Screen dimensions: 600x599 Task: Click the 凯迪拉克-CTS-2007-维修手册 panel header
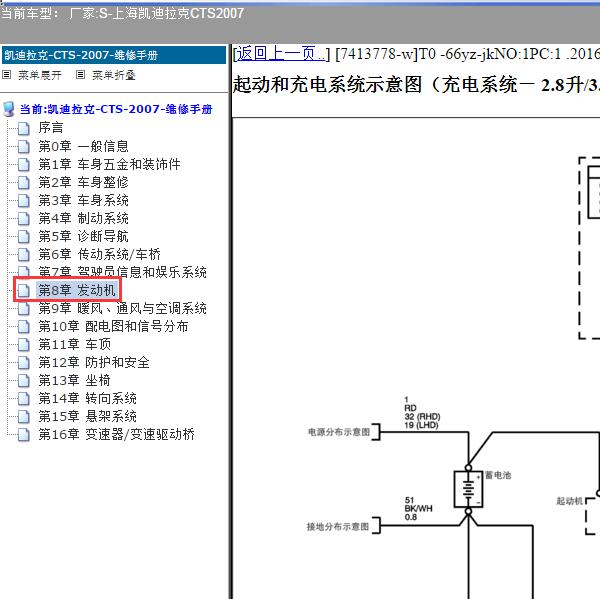pyautogui.click(x=114, y=55)
